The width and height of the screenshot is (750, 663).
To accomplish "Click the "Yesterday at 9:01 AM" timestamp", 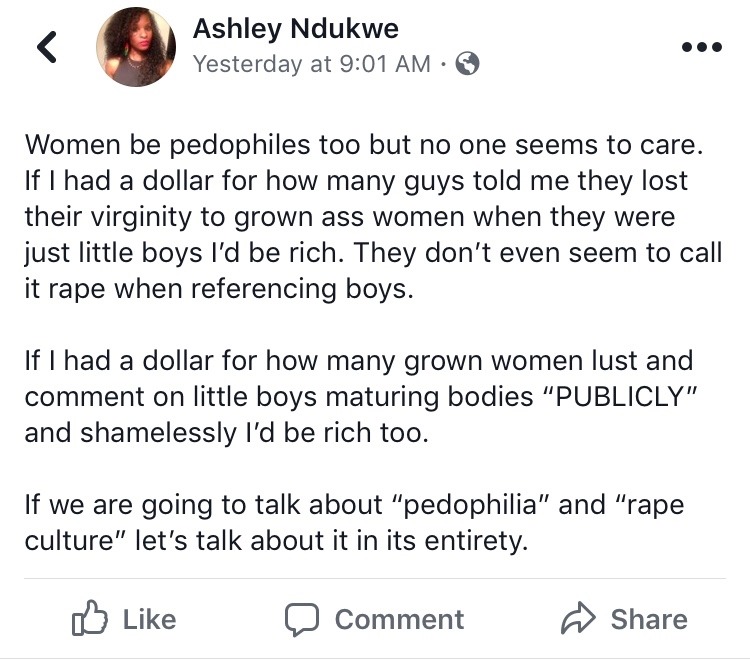I will [x=312, y=64].
